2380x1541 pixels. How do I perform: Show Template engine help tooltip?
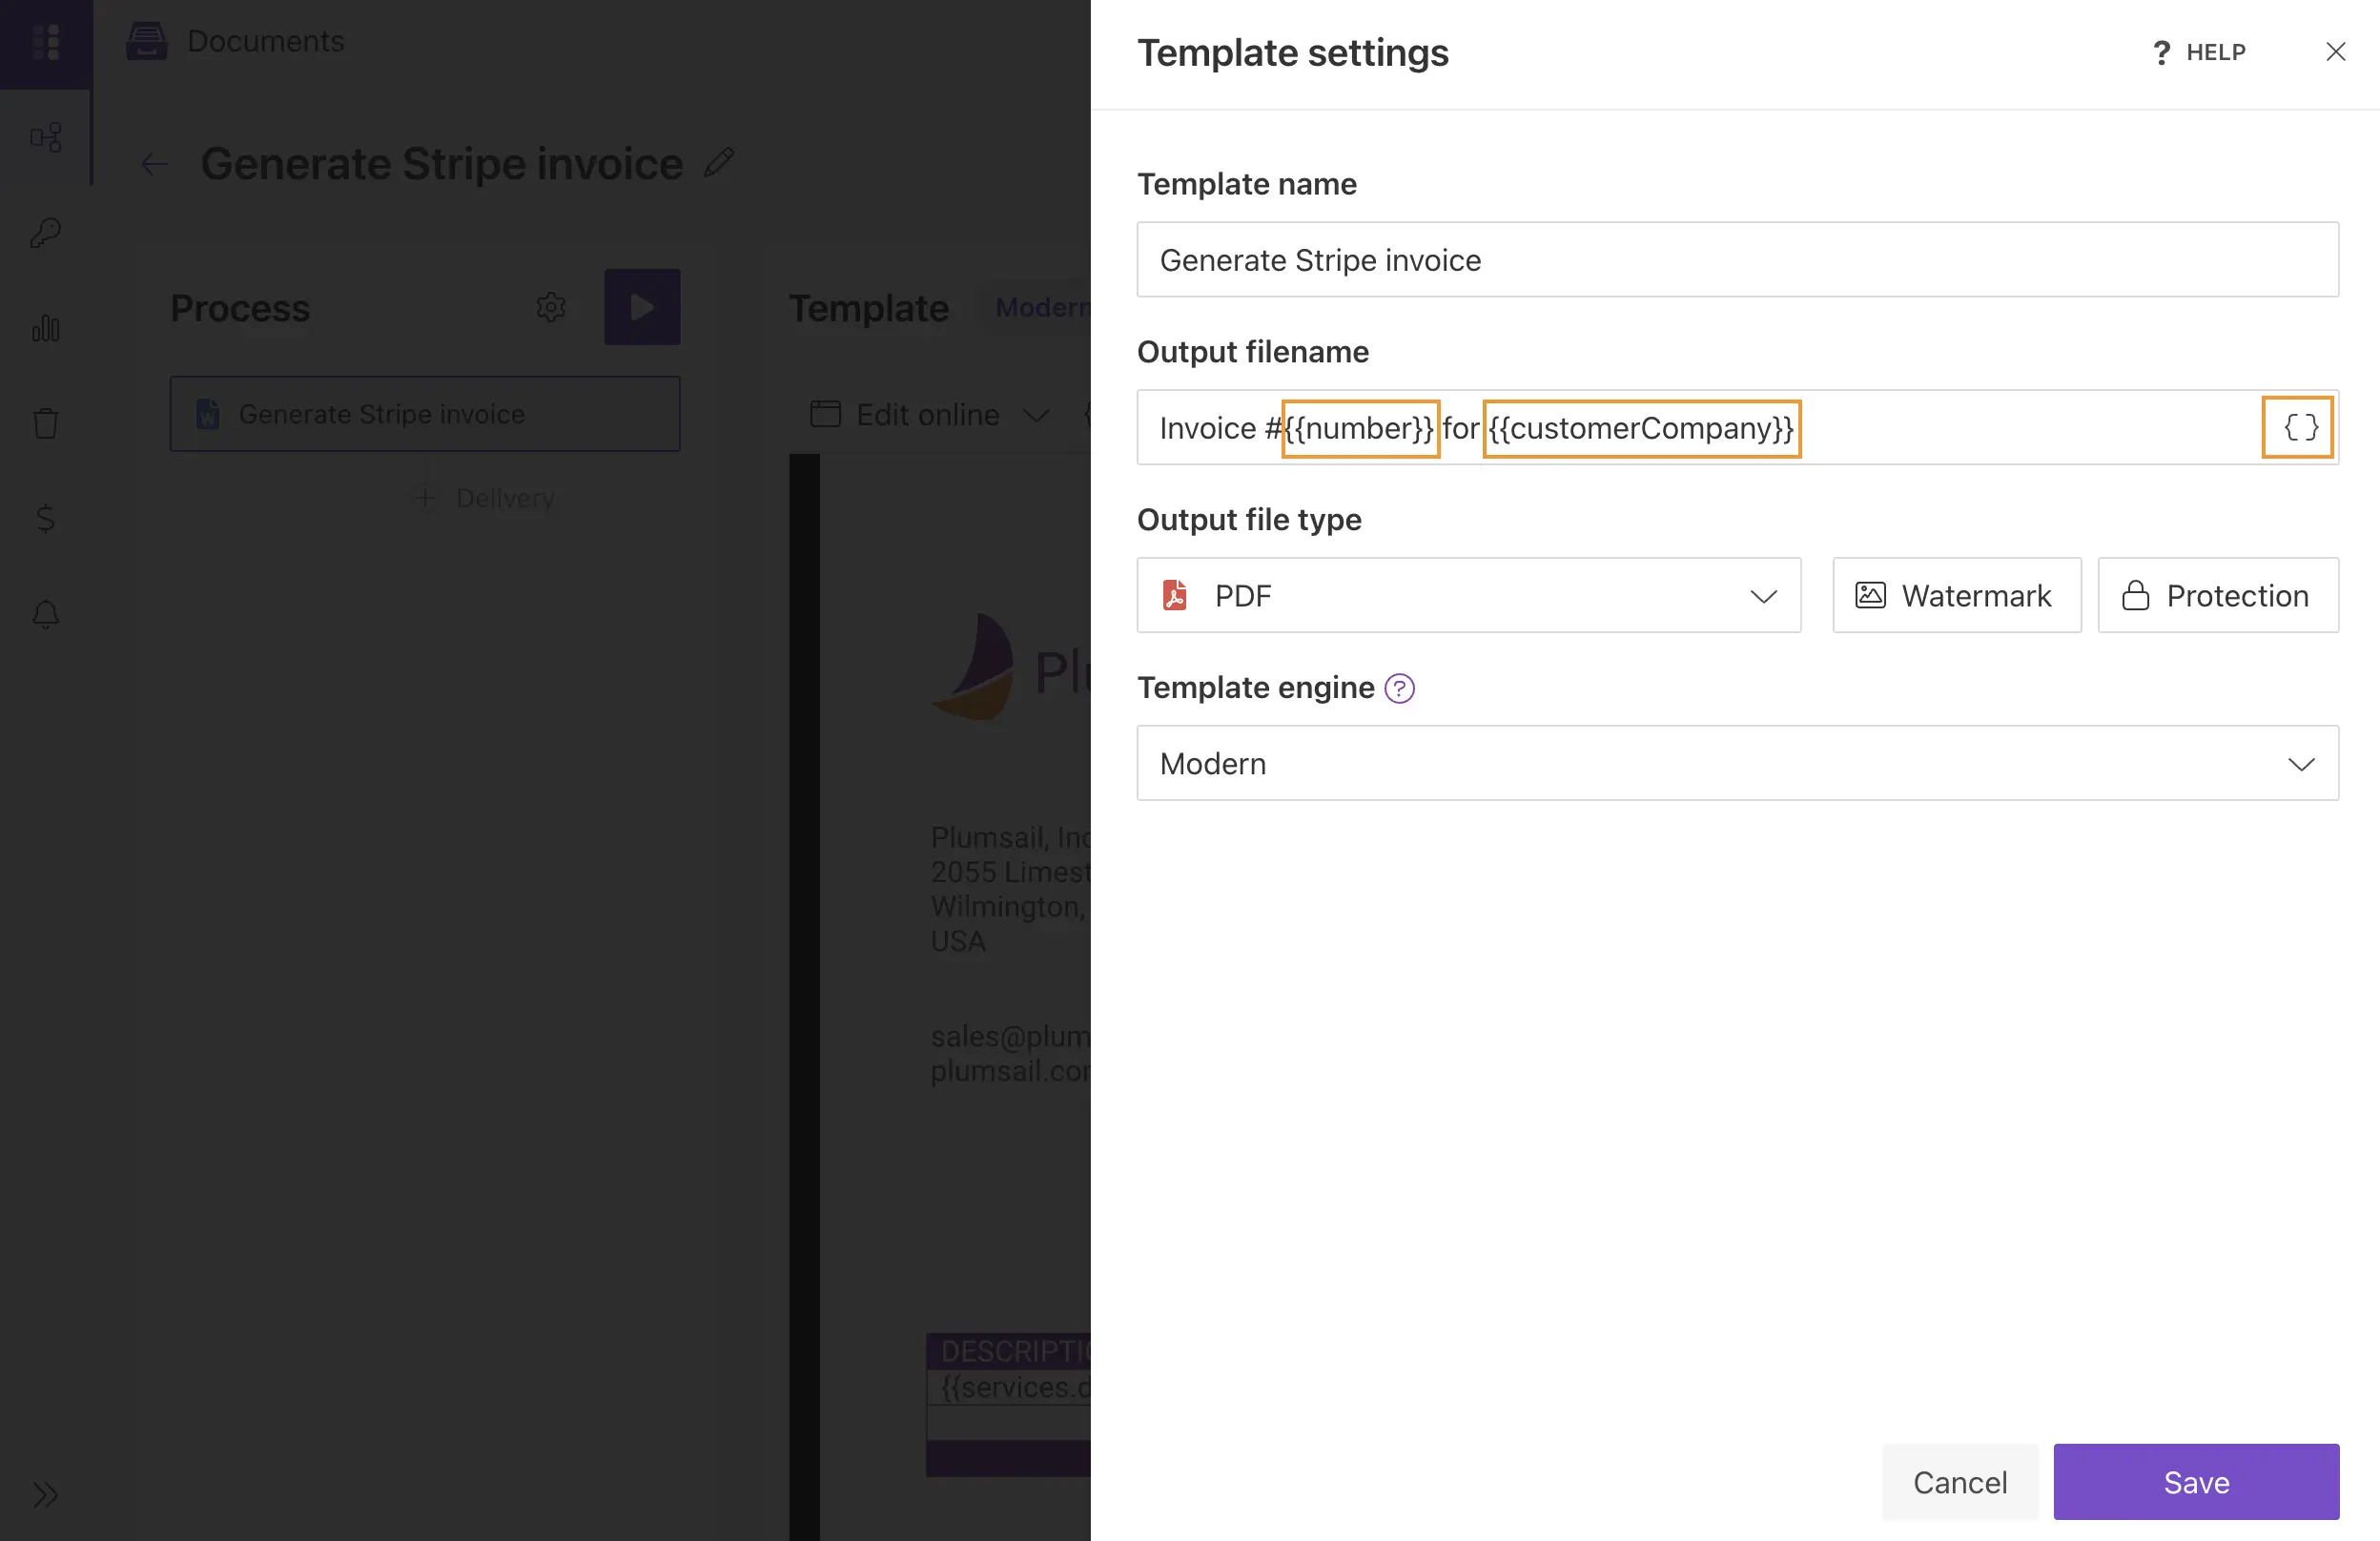[1399, 689]
